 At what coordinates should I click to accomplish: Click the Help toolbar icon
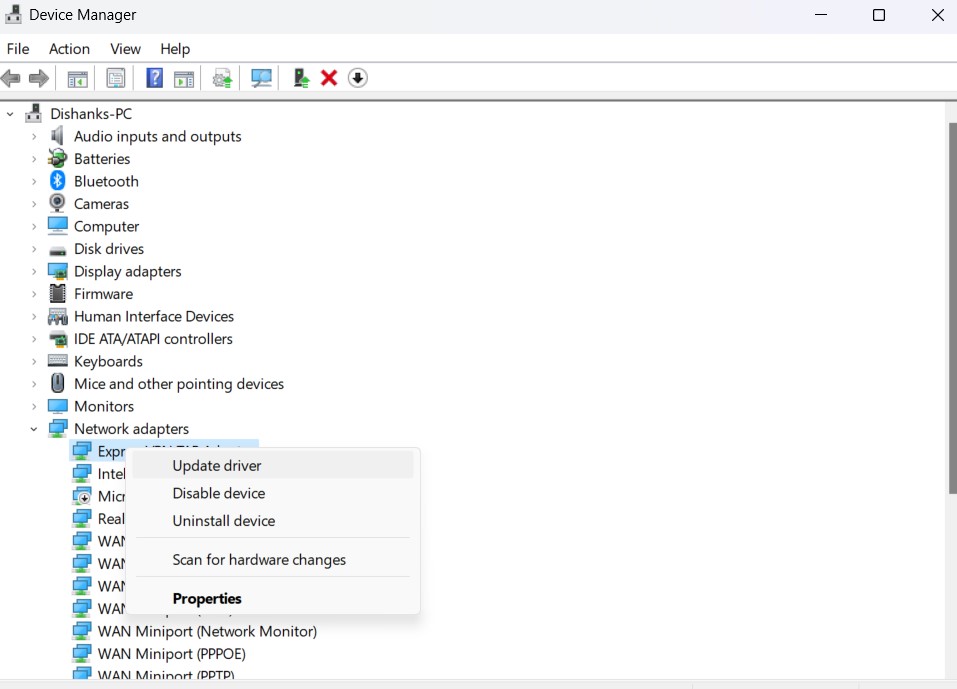(x=153, y=77)
